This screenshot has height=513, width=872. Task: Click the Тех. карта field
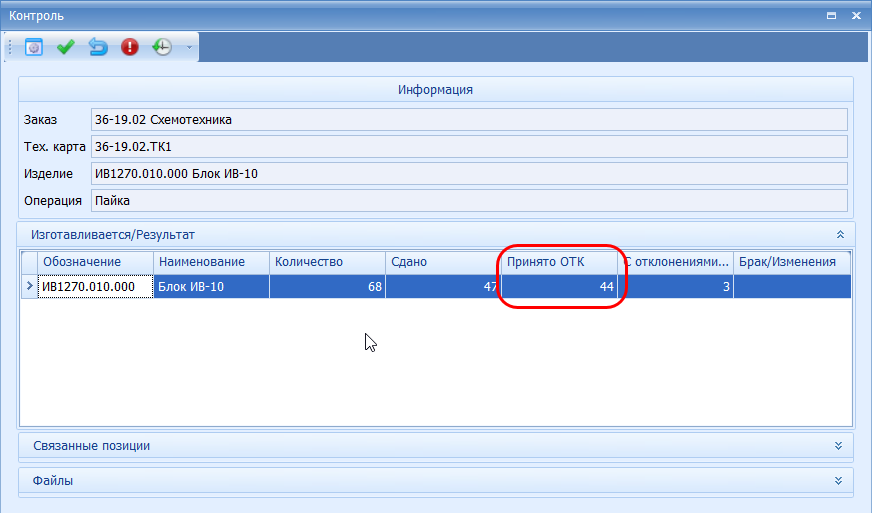(468, 147)
